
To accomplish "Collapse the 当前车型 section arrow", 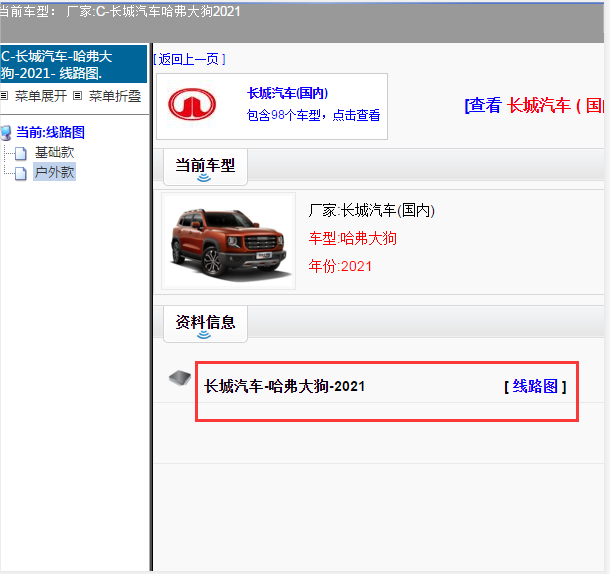I will click(x=204, y=178).
